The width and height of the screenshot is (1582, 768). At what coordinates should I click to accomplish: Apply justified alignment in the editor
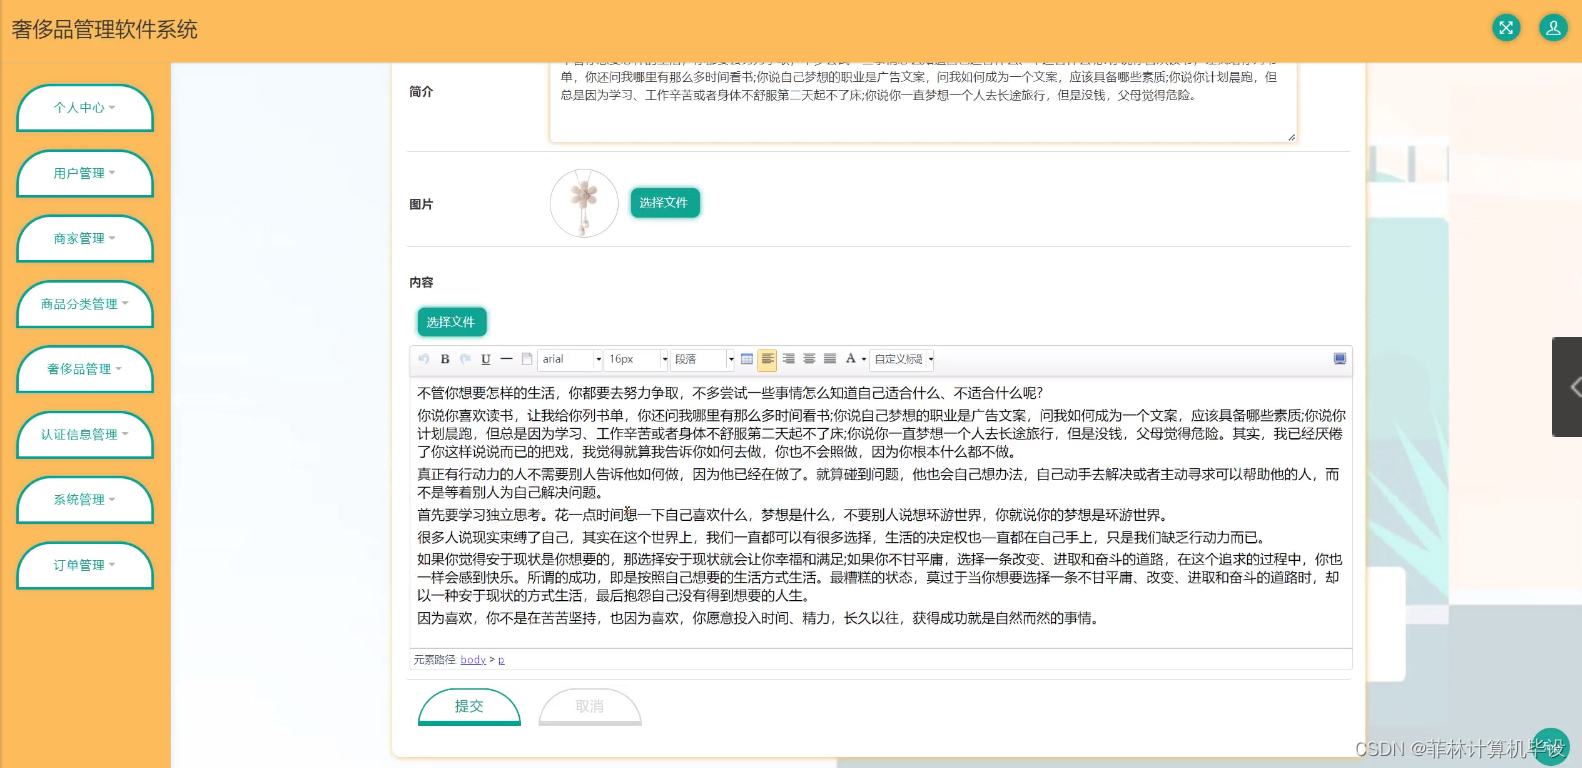[830, 359]
